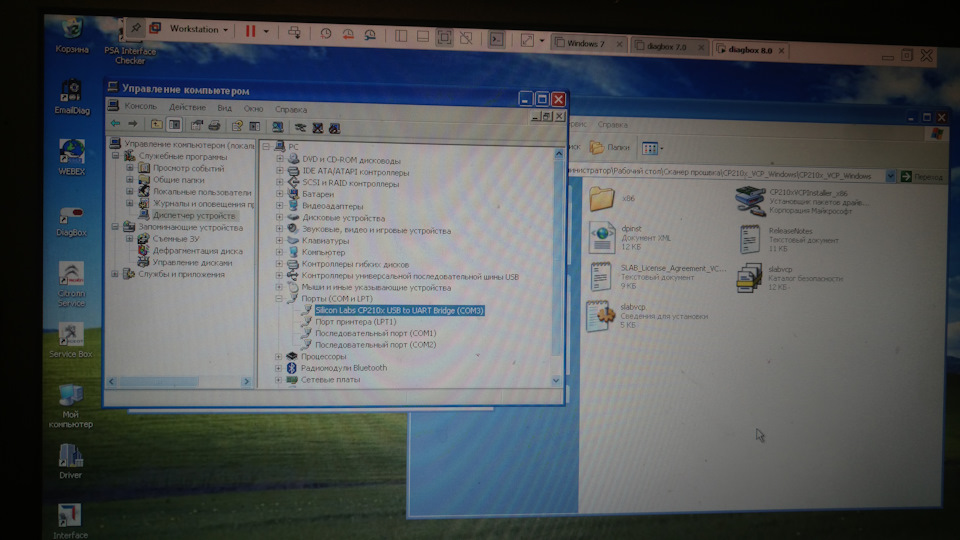Toggle the thumbnail bar view icon
The height and width of the screenshot is (540, 960).
(422, 37)
